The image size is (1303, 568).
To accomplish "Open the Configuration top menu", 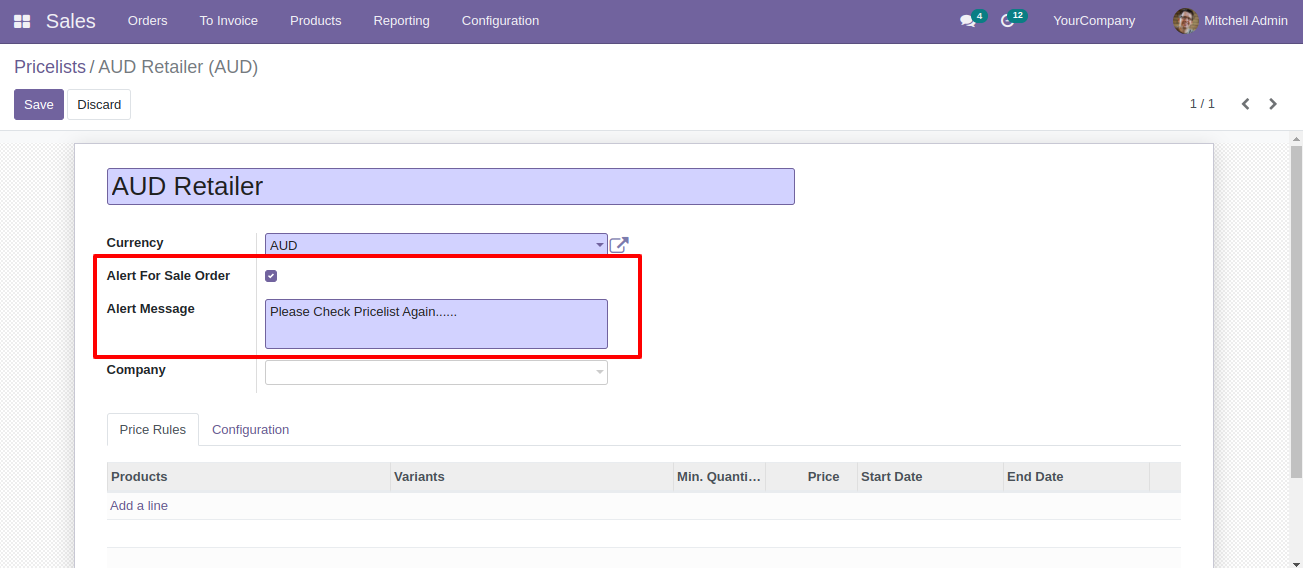I will coord(500,21).
